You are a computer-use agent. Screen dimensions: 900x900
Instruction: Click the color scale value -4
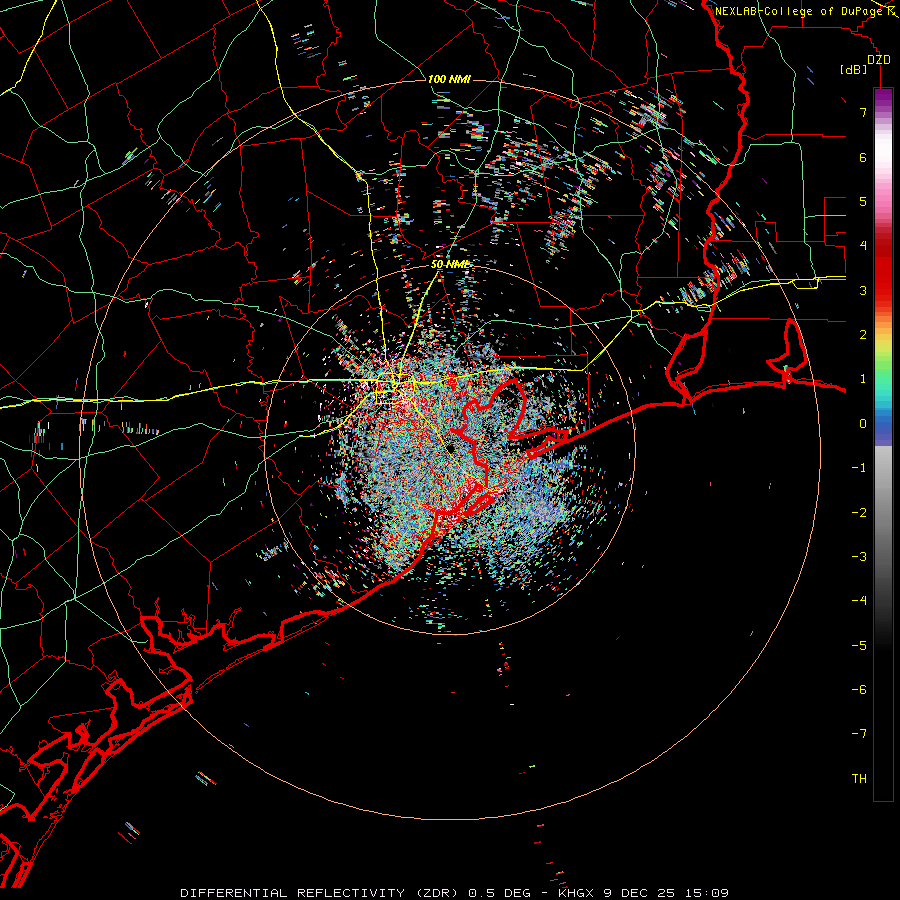pyautogui.click(x=859, y=601)
